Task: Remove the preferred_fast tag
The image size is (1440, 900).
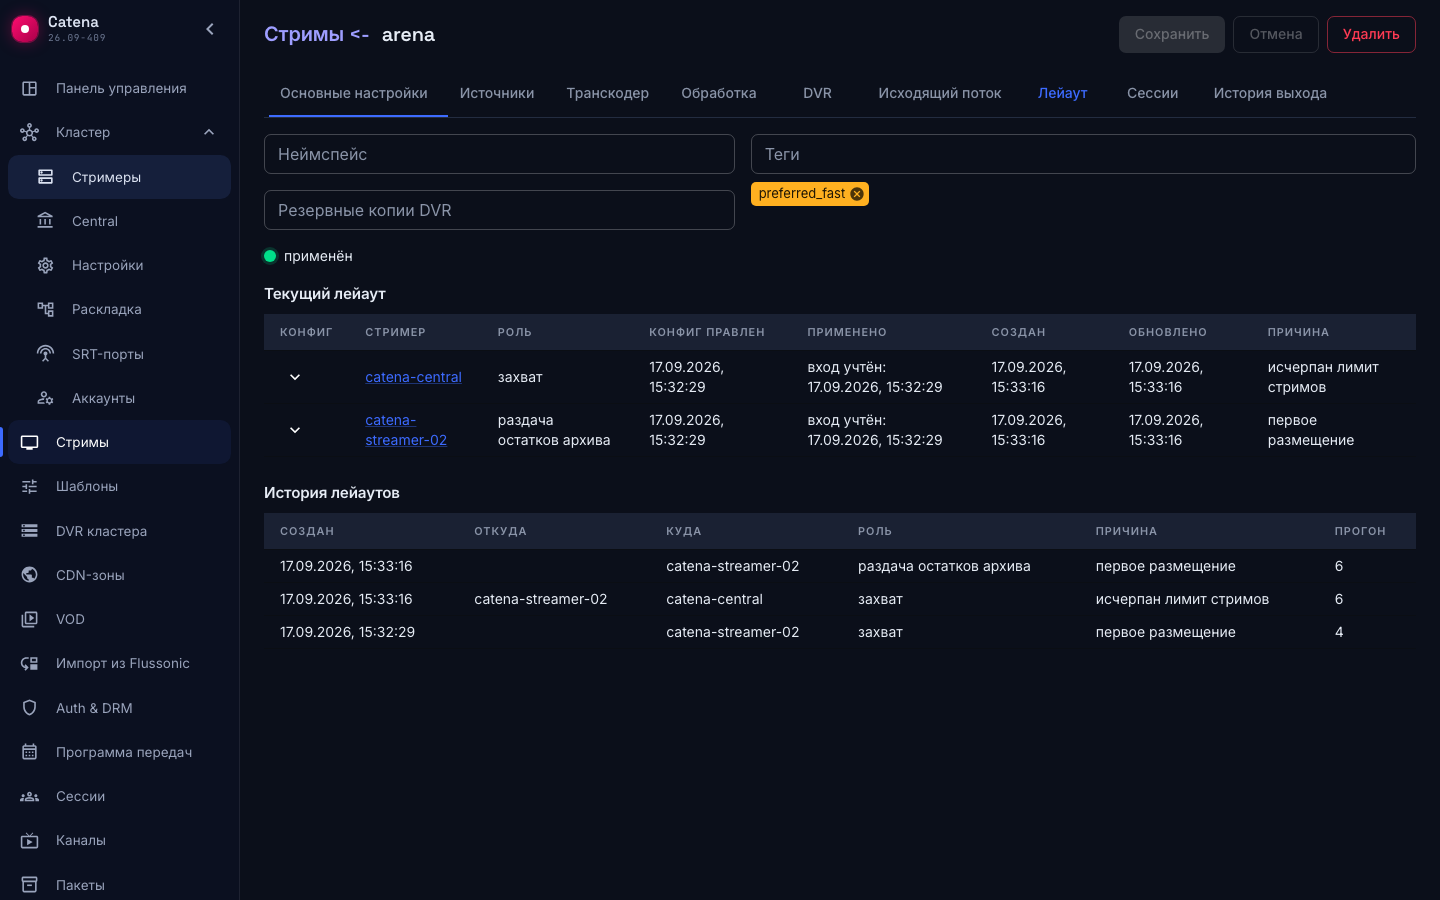Action: (857, 194)
